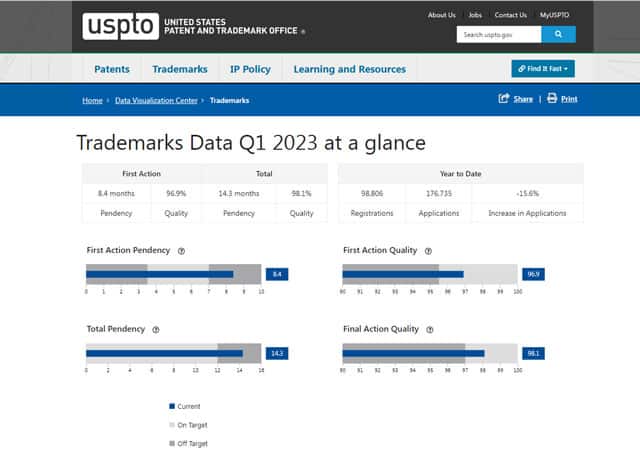
Task: Click the First Action Pendency bar chart
Action: [173, 274]
